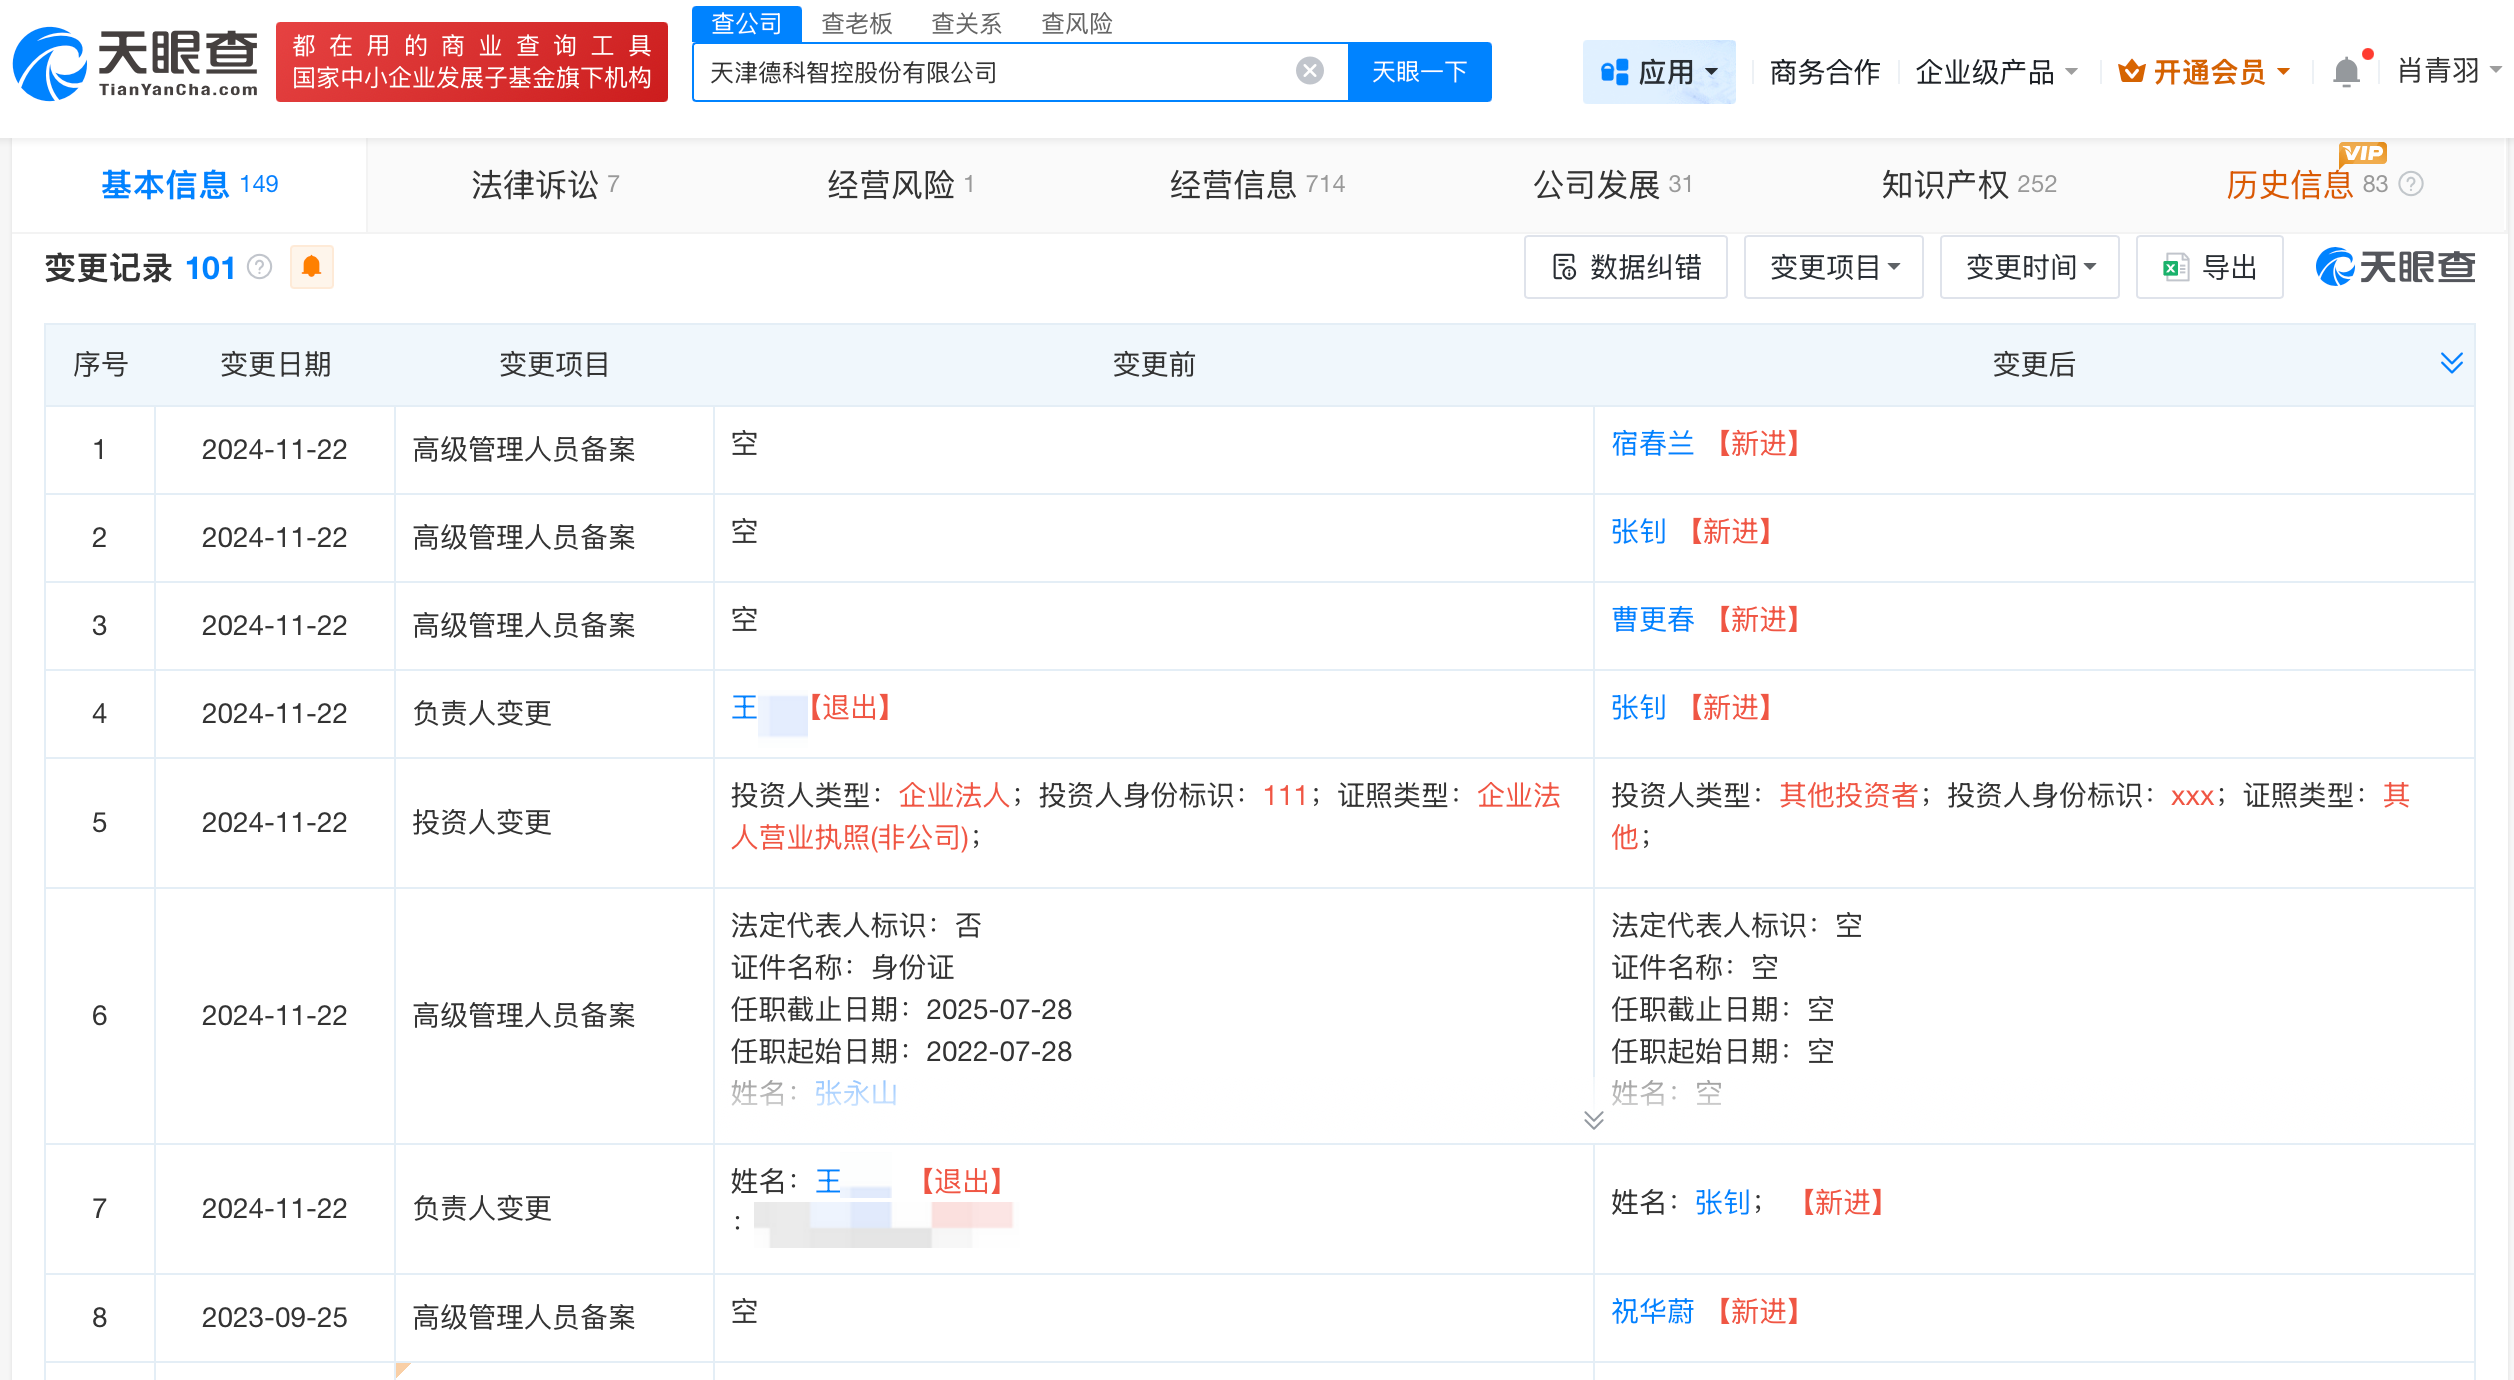
Task: Click the subscribe bell beside 变更记录
Action: tap(311, 267)
